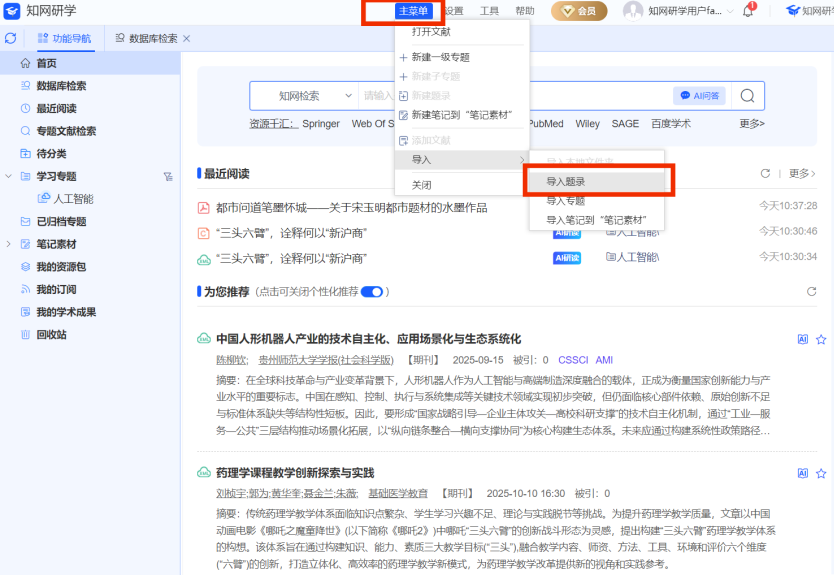Expand the 笔记素材 tree node

point(9,244)
